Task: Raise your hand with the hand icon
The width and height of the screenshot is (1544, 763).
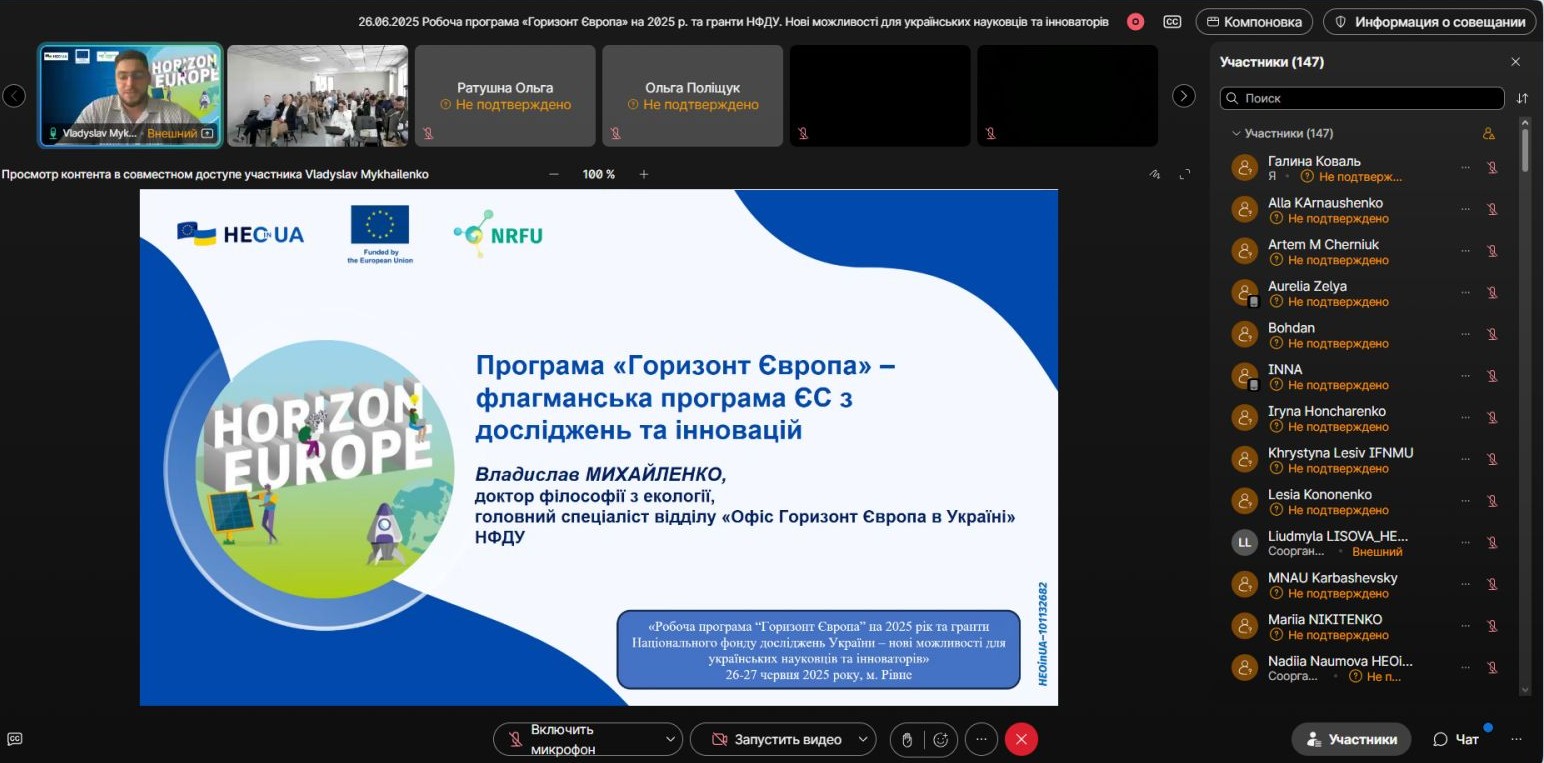Action: click(907, 740)
